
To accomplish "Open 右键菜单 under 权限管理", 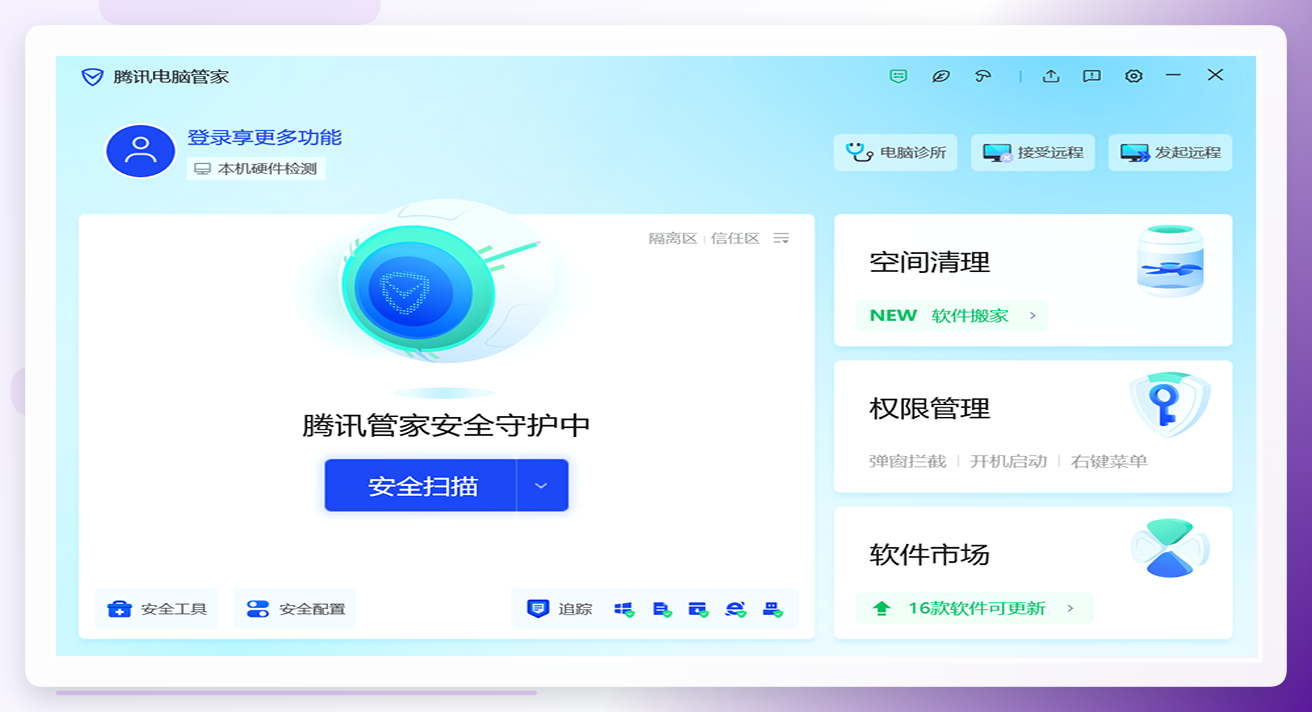I will tap(1109, 461).
